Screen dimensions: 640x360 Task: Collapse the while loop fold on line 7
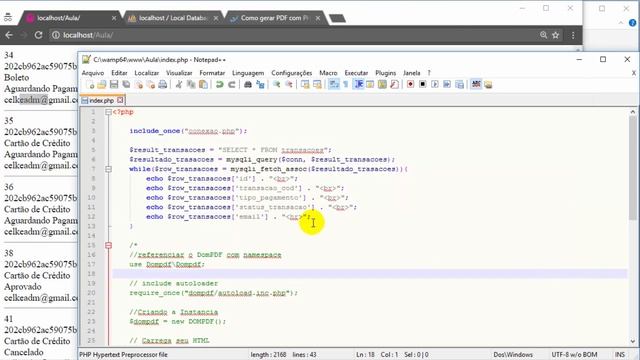[x=108, y=169]
